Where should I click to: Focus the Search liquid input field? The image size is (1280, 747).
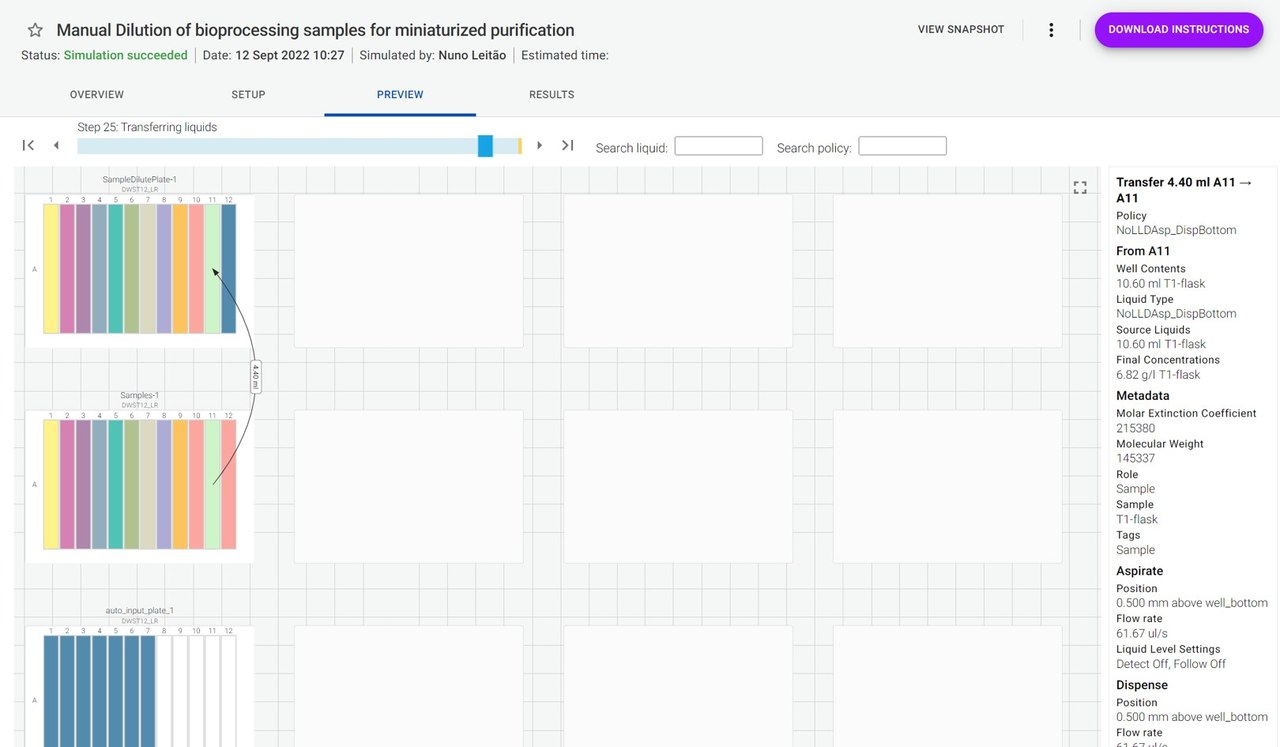coord(718,146)
